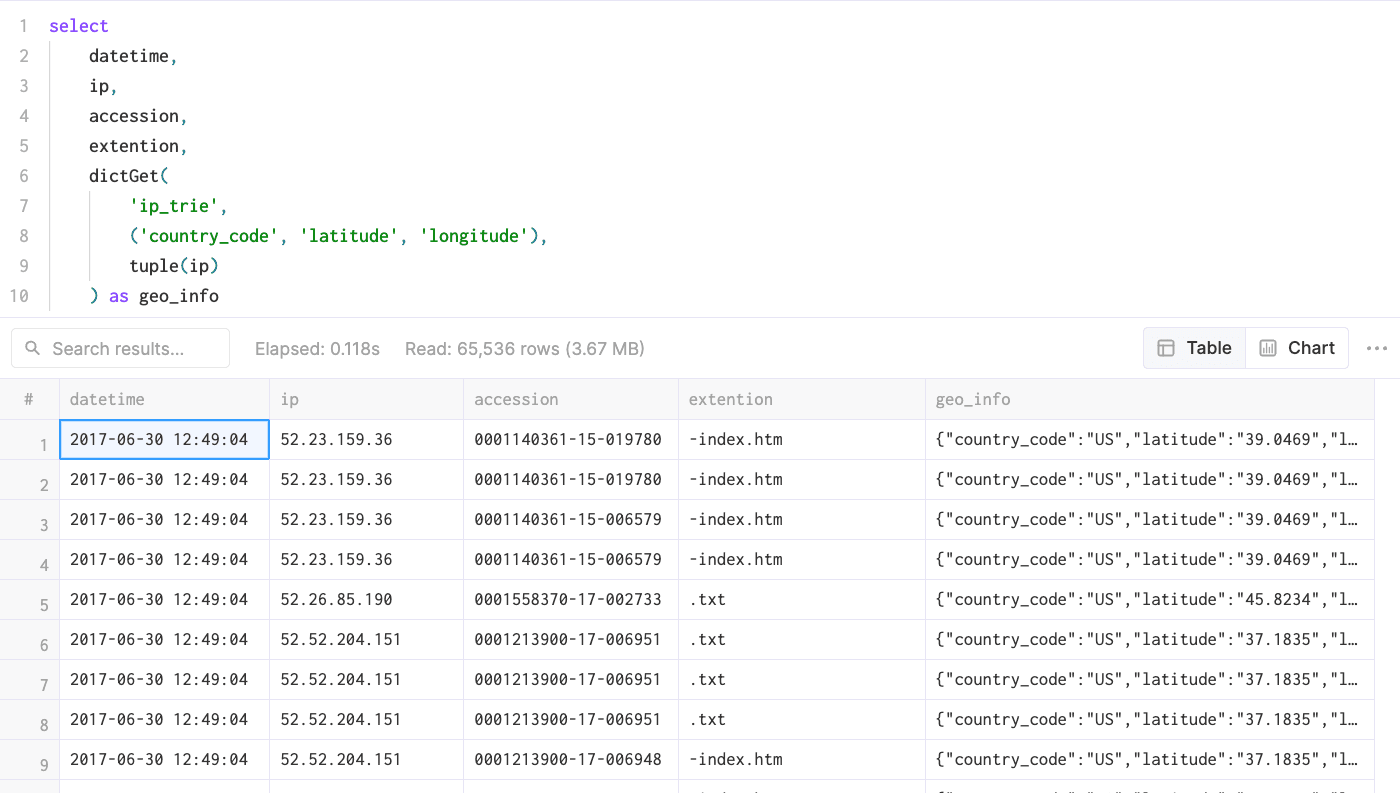Click the magnifier icon in the search box

[33, 348]
